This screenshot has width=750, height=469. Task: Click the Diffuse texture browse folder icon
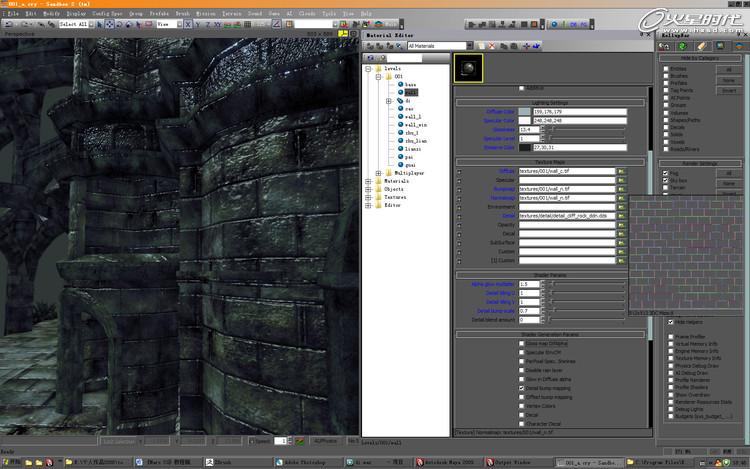point(621,171)
